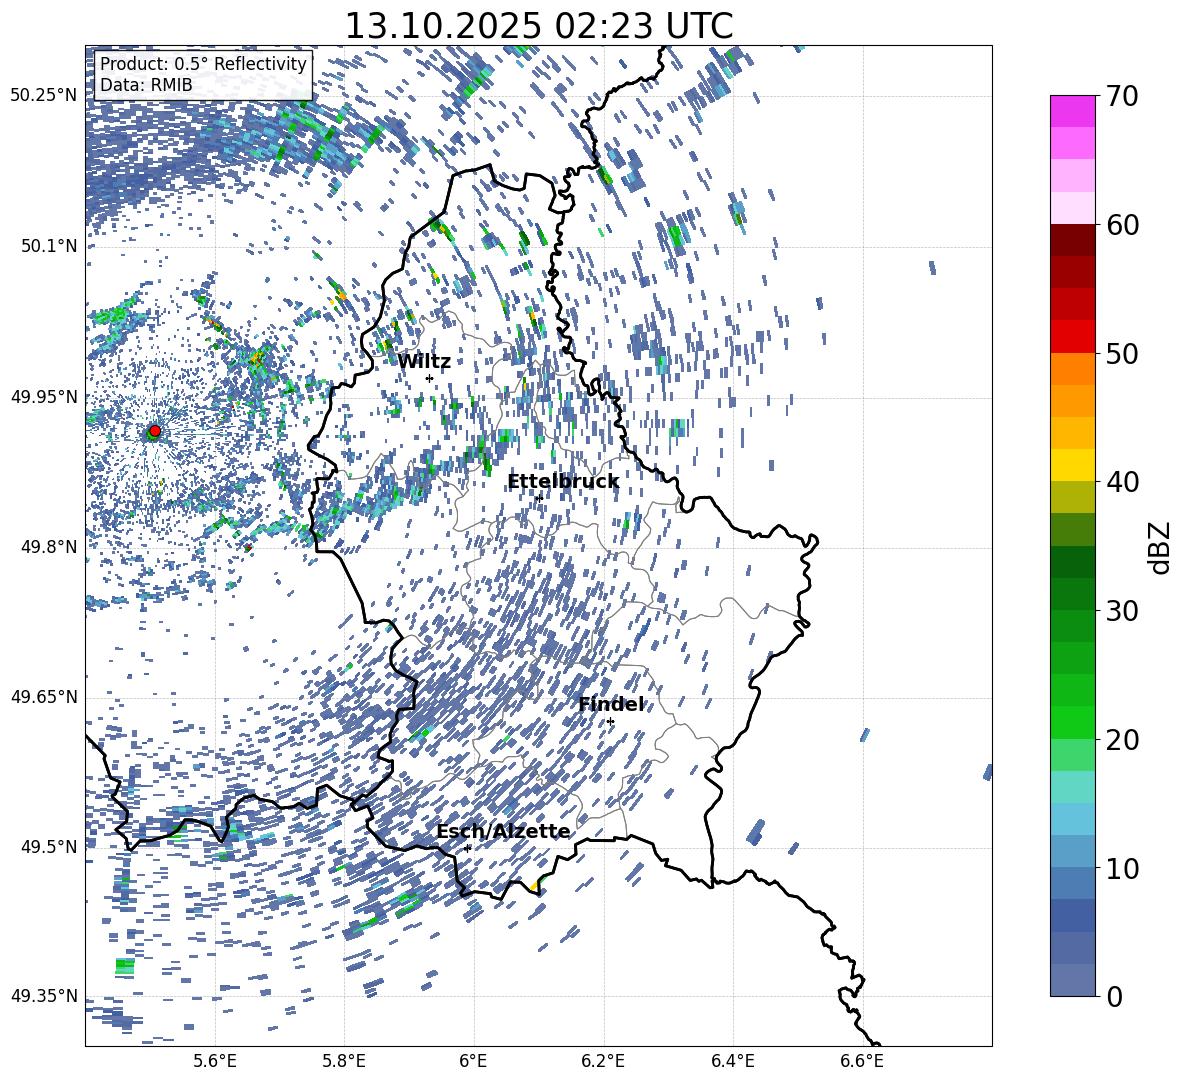Click the 50.1°N latitude label

[50, 246]
